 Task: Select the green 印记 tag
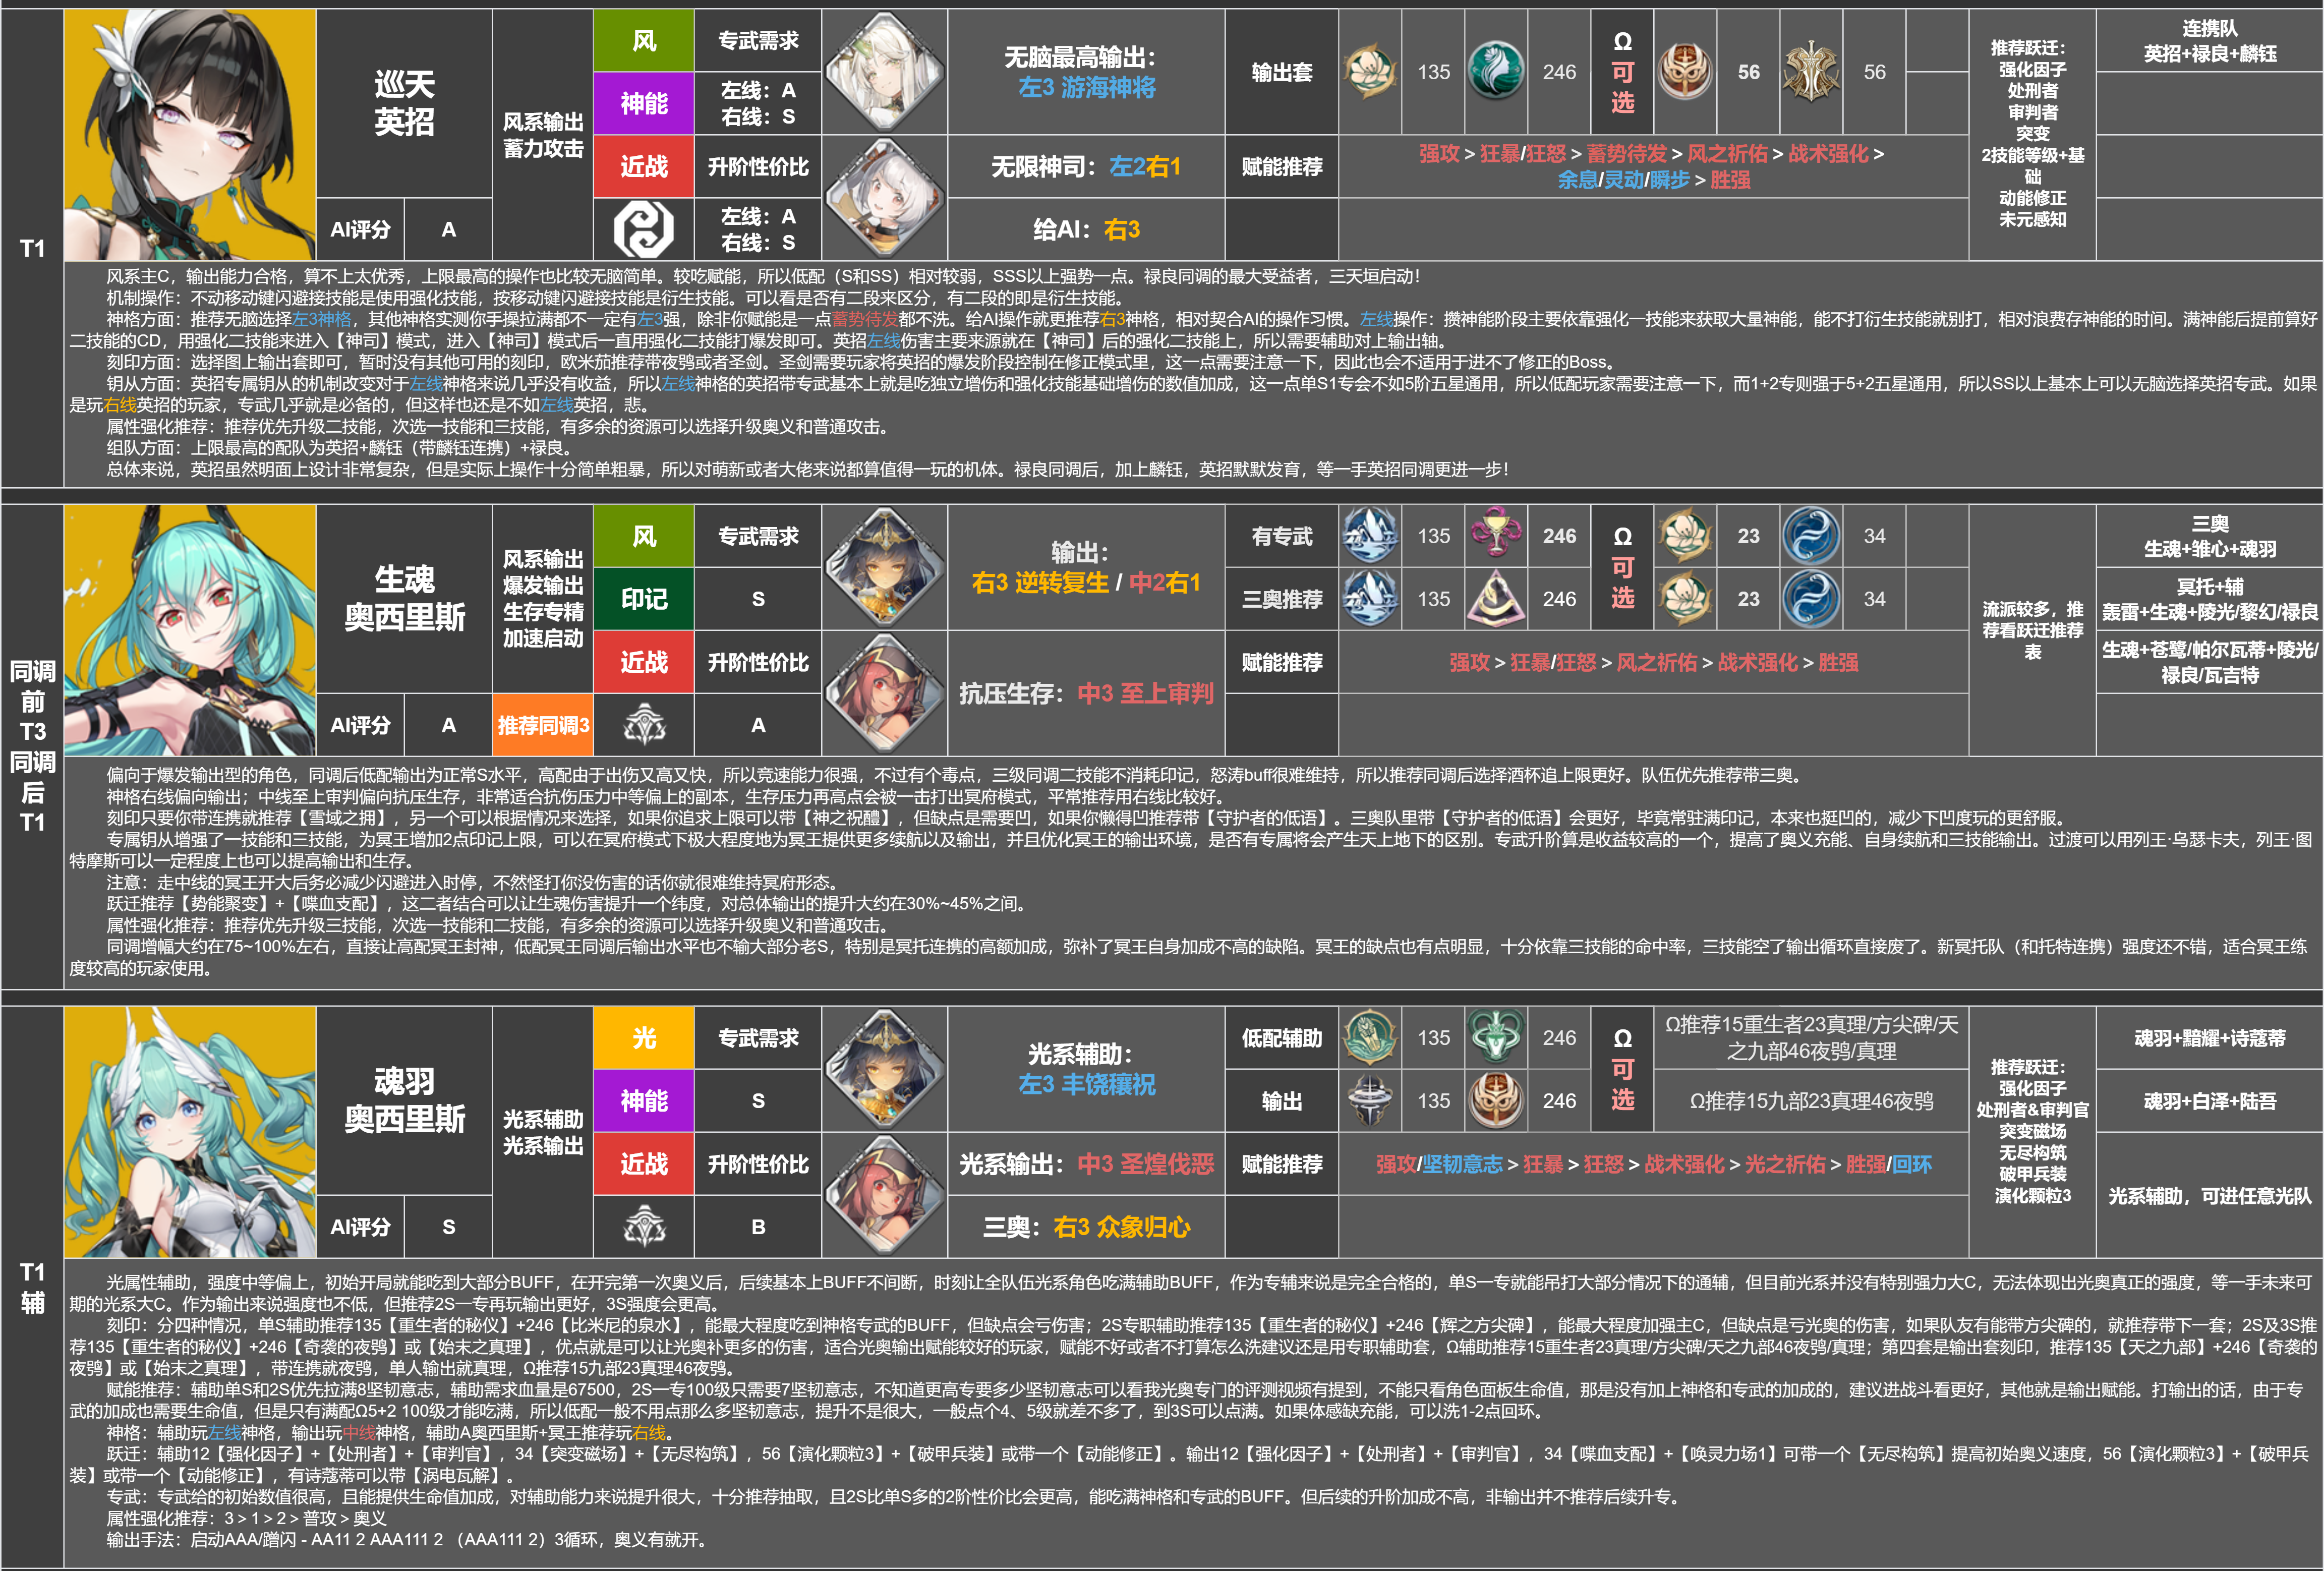643,598
